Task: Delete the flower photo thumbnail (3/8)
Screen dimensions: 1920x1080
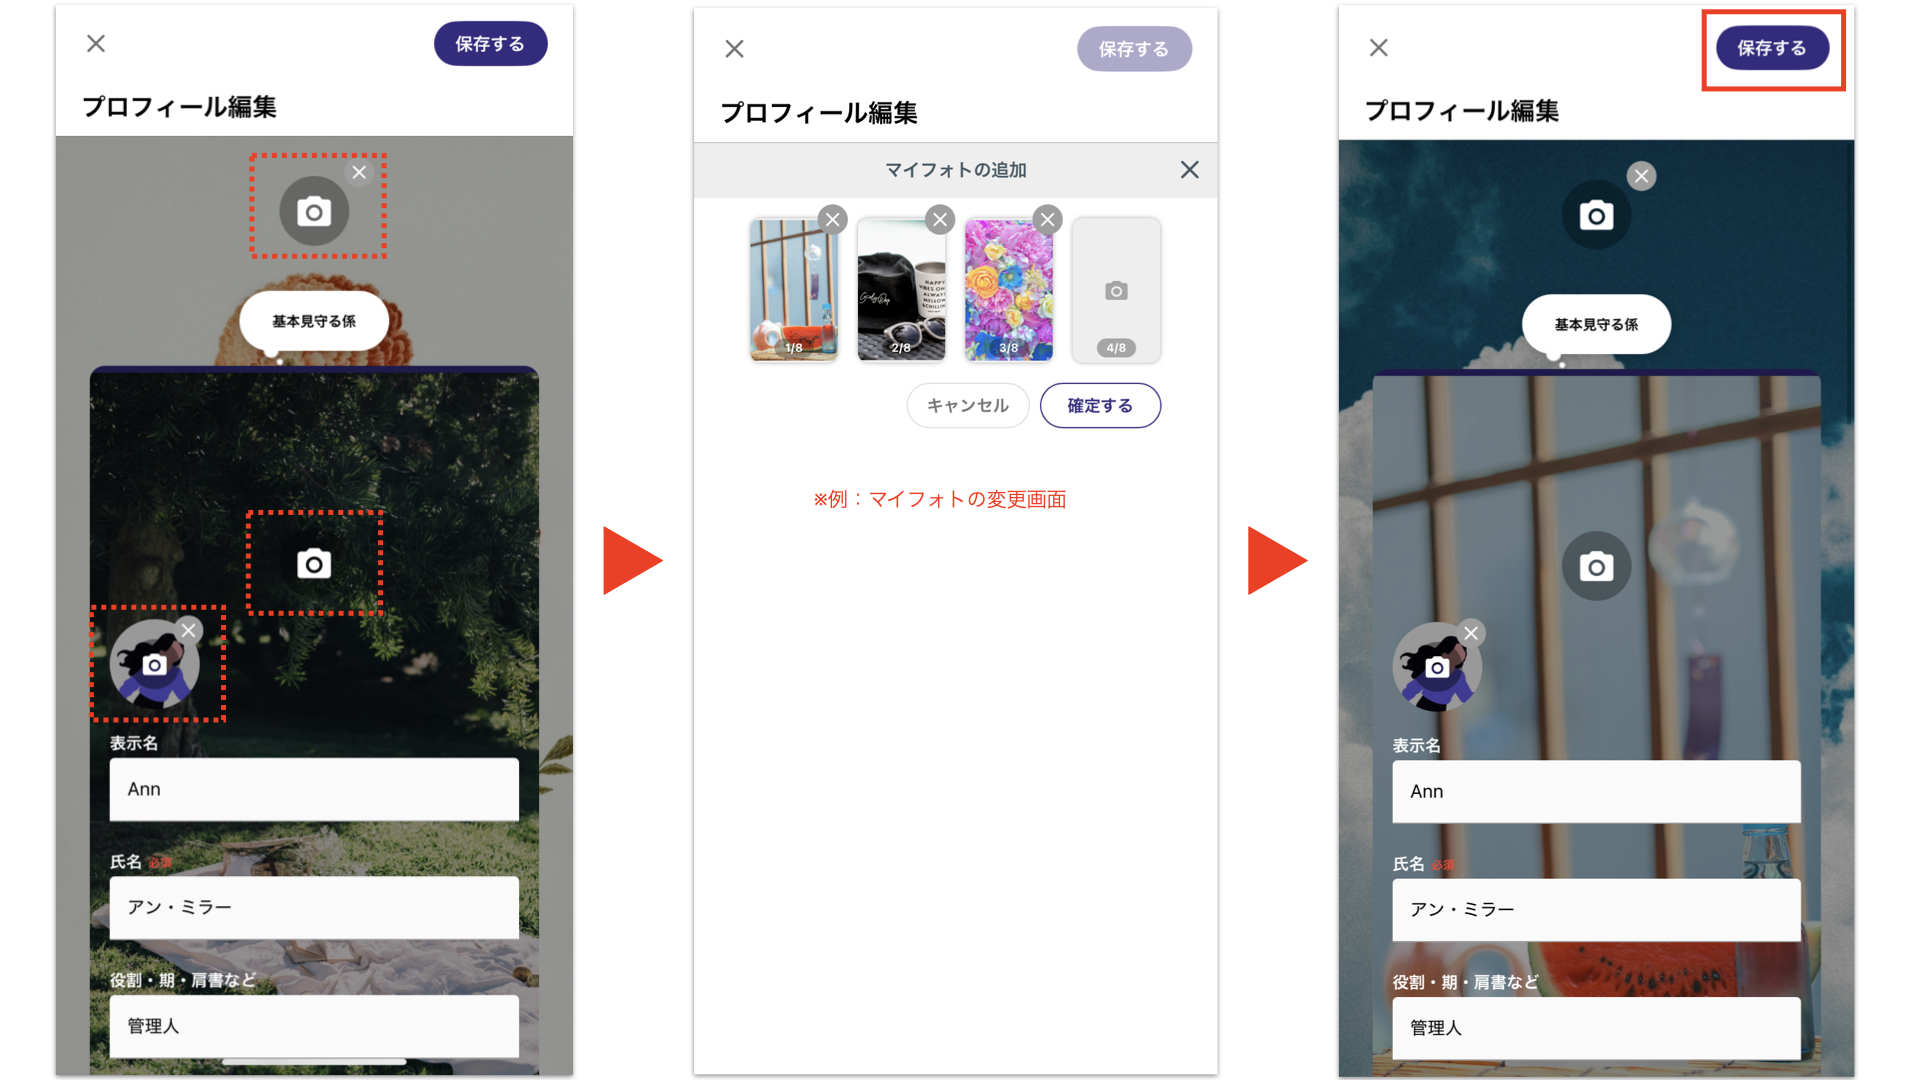Action: coord(1047,219)
